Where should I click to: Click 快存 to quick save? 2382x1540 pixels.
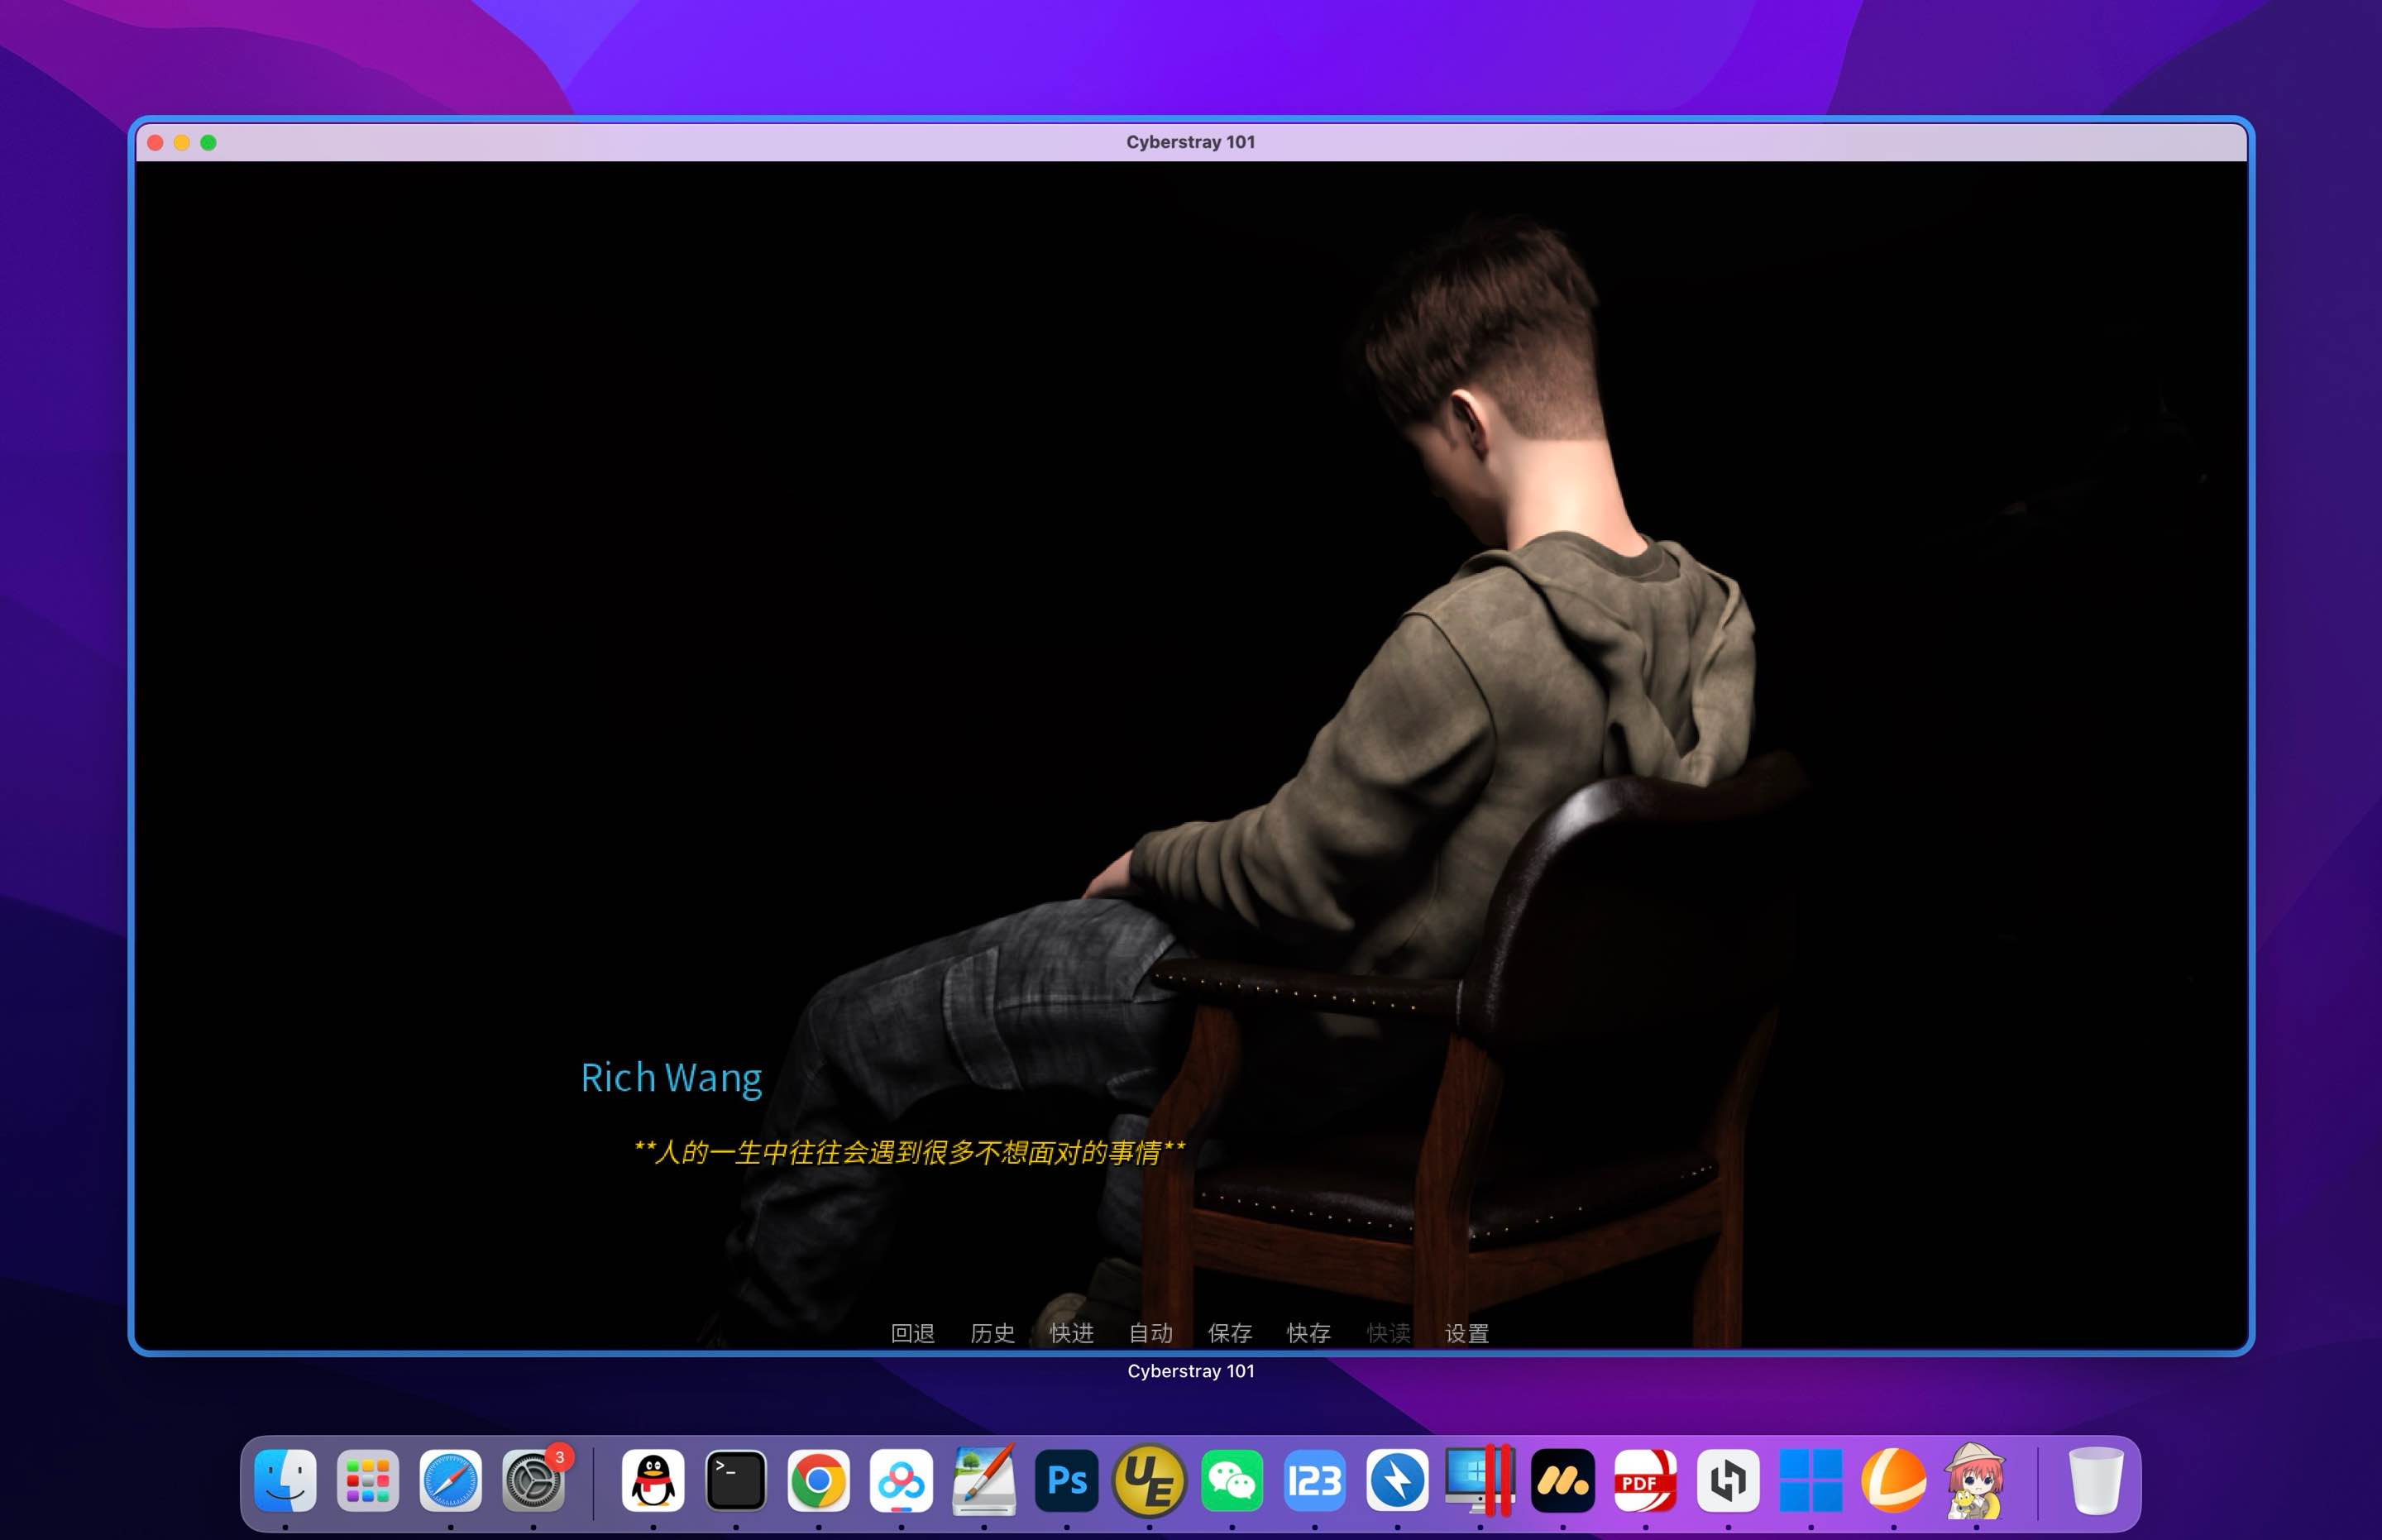pyautogui.click(x=1309, y=1333)
